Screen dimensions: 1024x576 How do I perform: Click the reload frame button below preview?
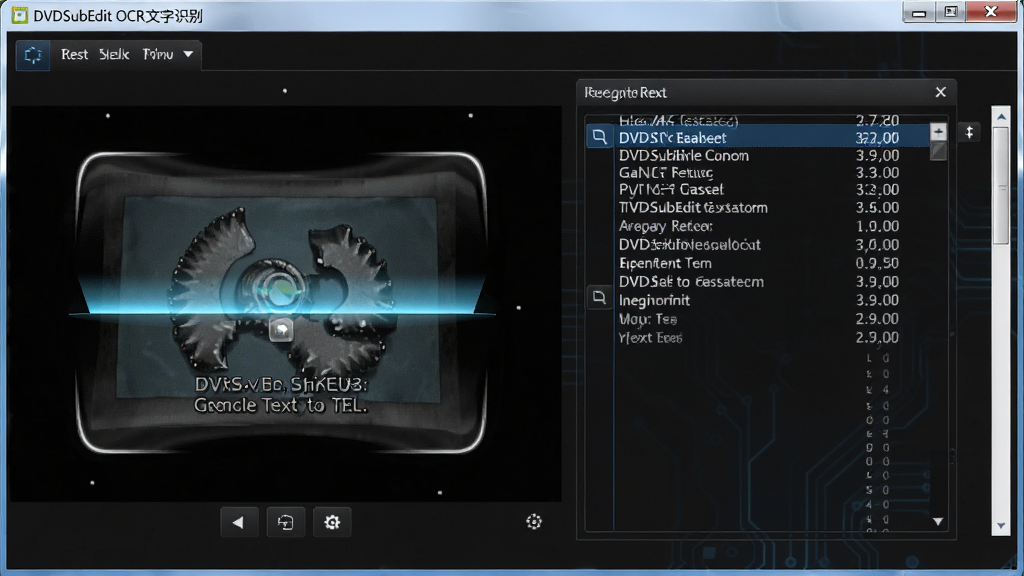pyautogui.click(x=285, y=522)
